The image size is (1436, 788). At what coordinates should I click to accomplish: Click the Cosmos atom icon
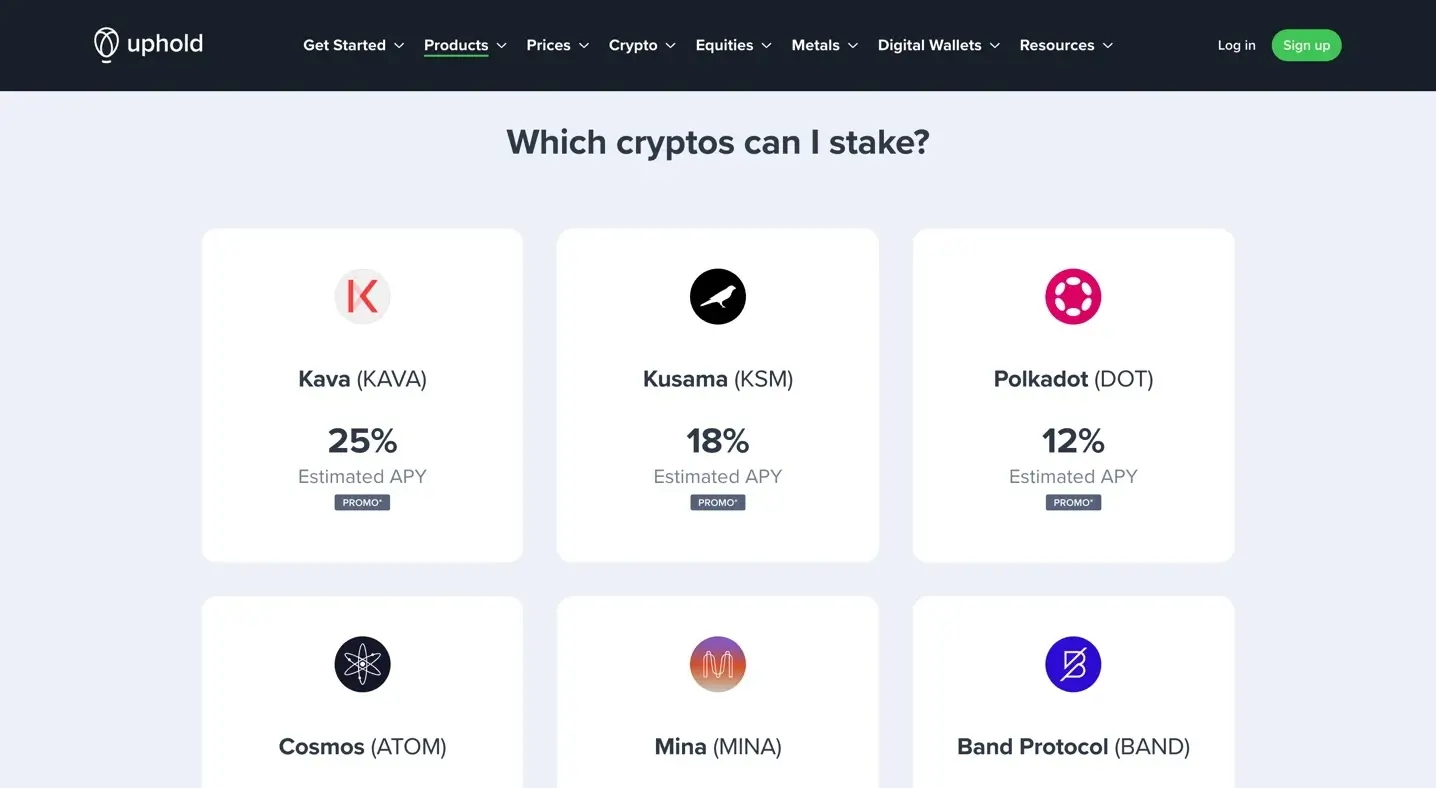362,665
